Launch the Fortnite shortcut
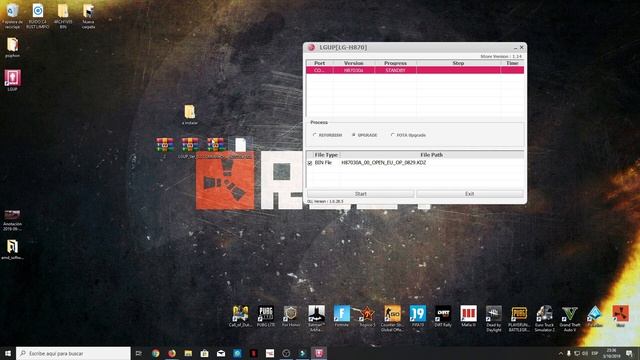This screenshot has height=360, width=640. click(342, 316)
